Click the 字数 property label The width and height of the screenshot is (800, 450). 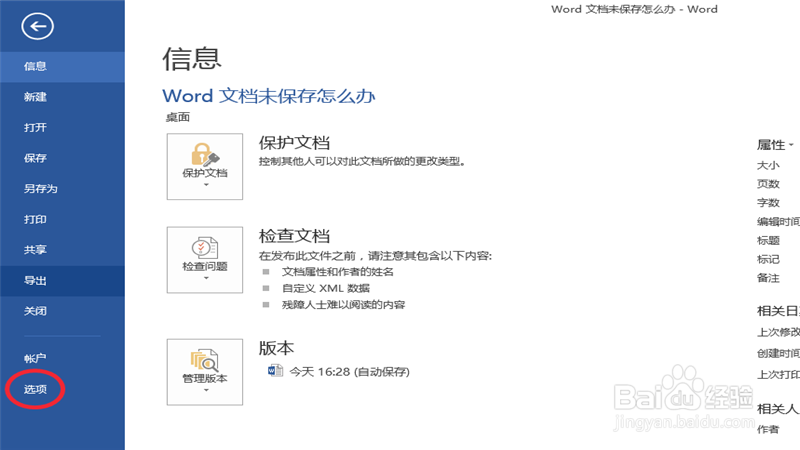[768, 203]
